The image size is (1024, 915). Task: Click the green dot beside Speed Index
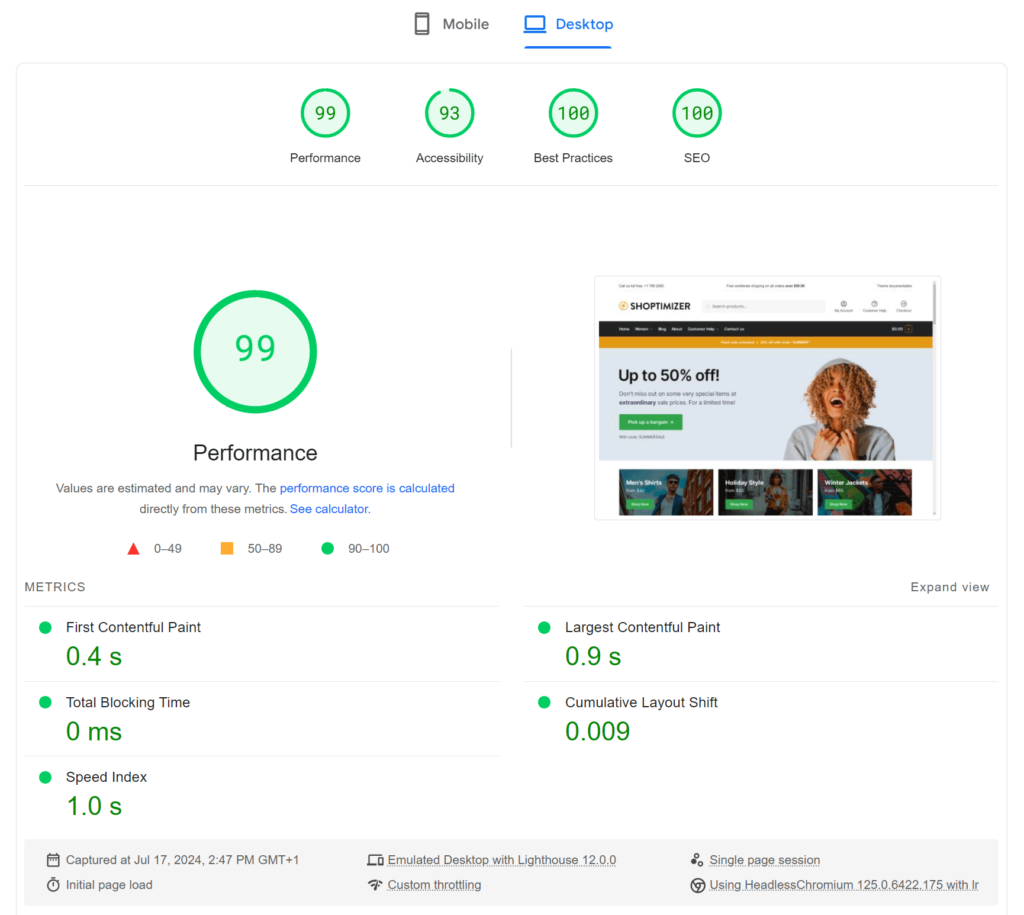coord(44,777)
